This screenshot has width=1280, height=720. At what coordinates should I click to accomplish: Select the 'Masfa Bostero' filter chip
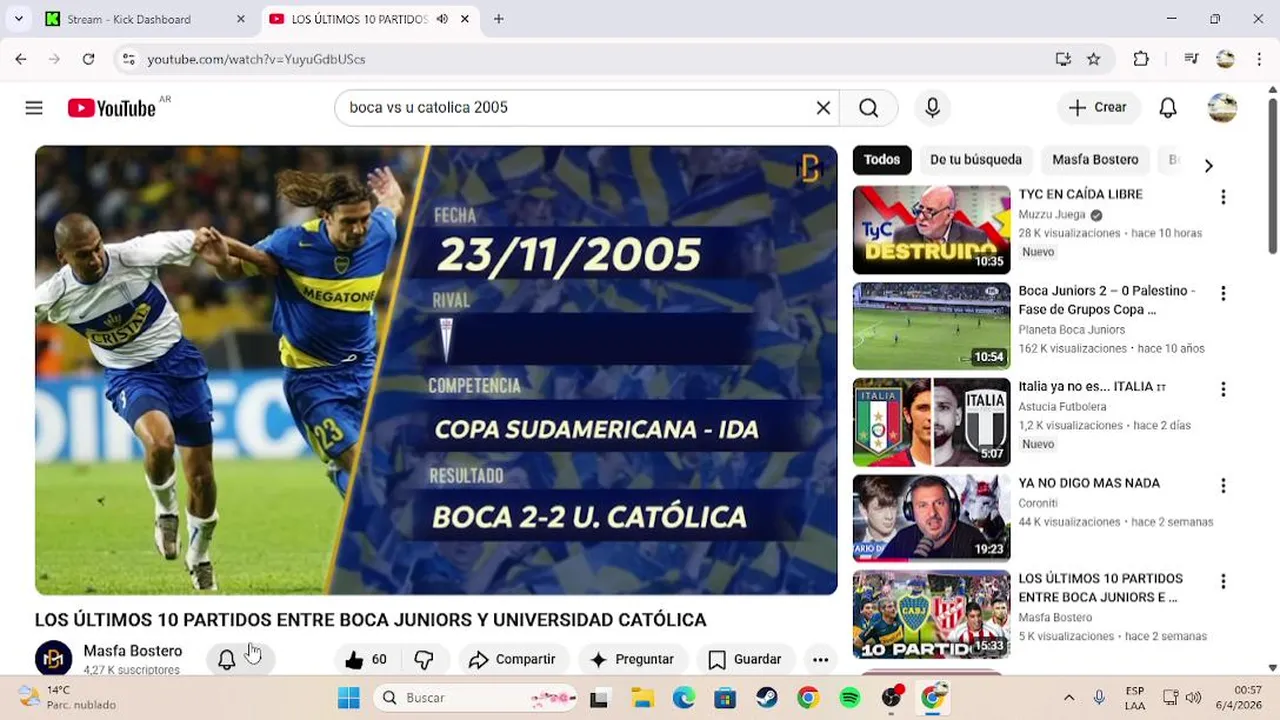click(x=1095, y=160)
